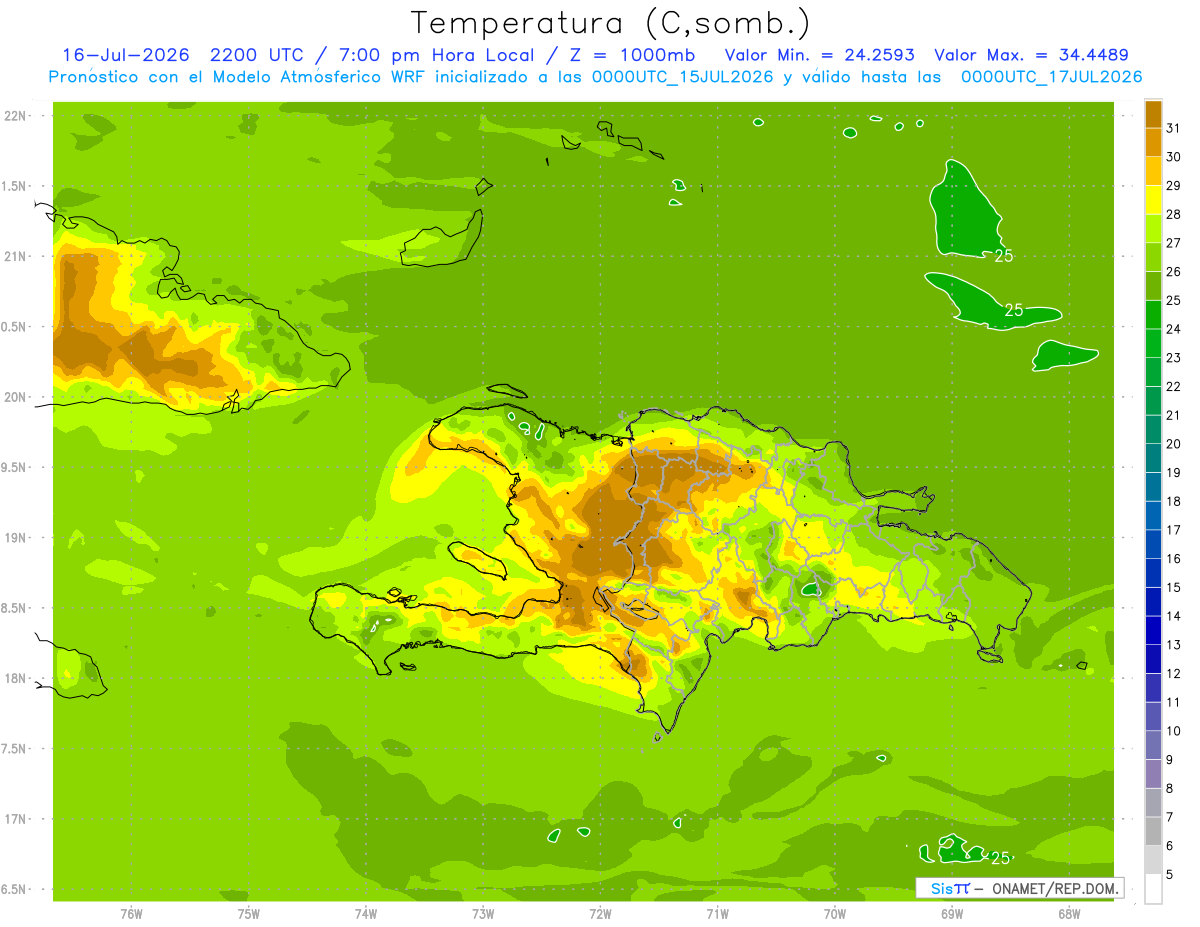Image resolution: width=1200 pixels, height=927 pixels.
Task: Click the legend value "27"
Action: (x=1174, y=243)
